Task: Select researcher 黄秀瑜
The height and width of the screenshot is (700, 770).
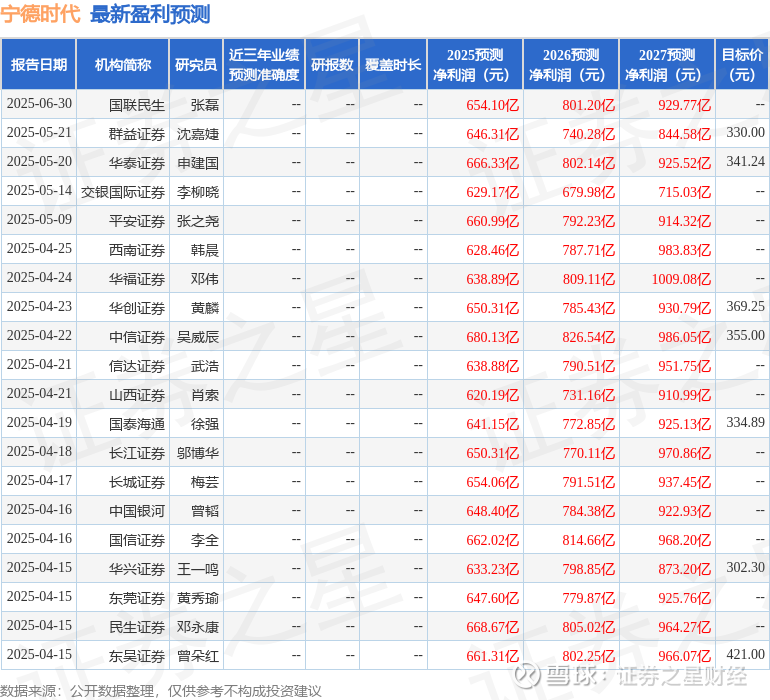Action: click(197, 598)
